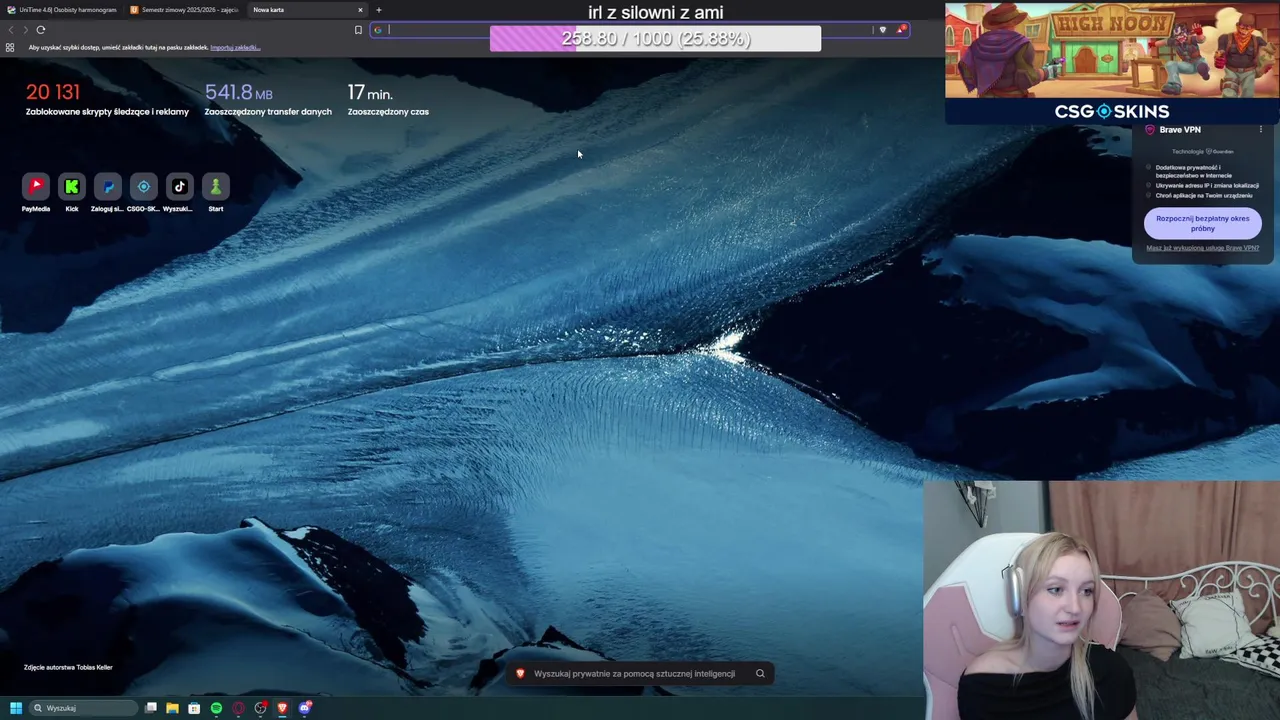Open Opera GX from the taskbar

pyautogui.click(x=238, y=708)
